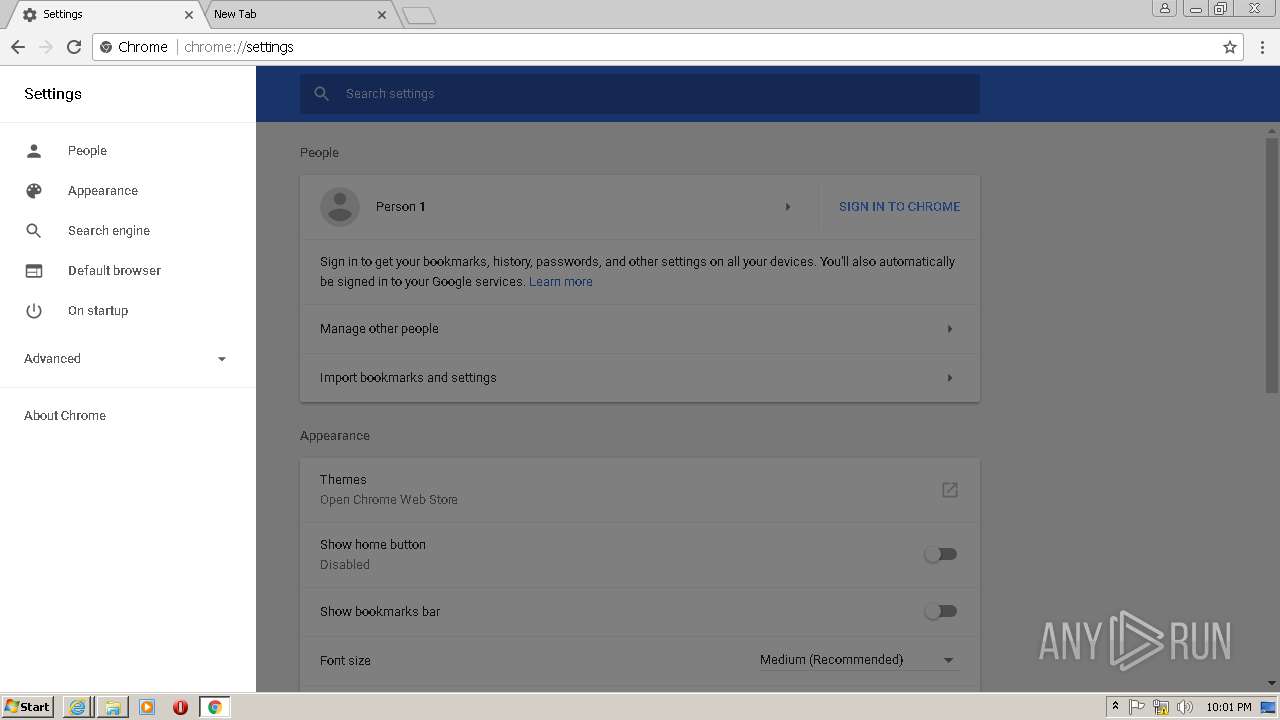This screenshot has height=720, width=1280.
Task: Click the Chrome taskbar icon
Action: pos(215,707)
